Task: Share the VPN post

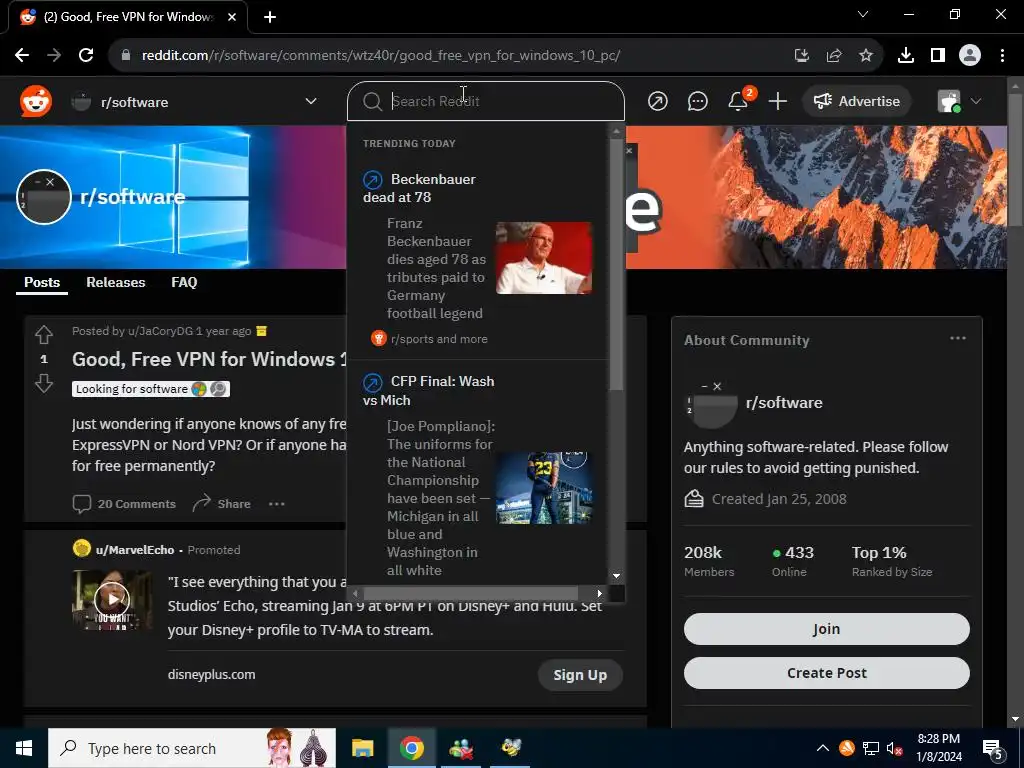Action: [x=221, y=504]
